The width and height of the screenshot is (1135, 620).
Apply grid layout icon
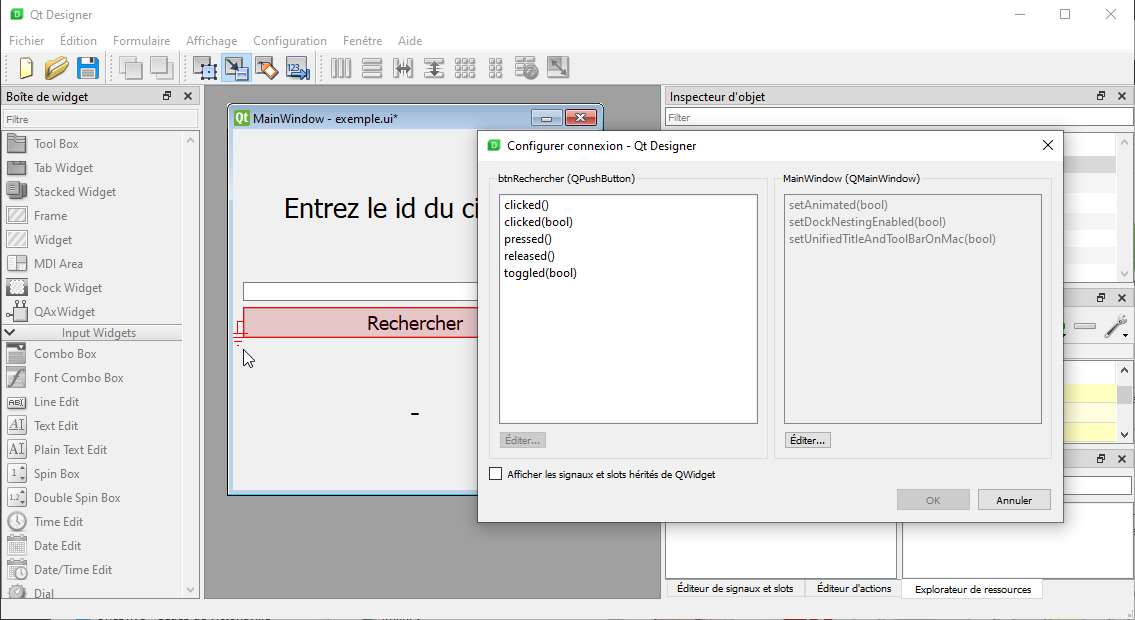click(465, 68)
